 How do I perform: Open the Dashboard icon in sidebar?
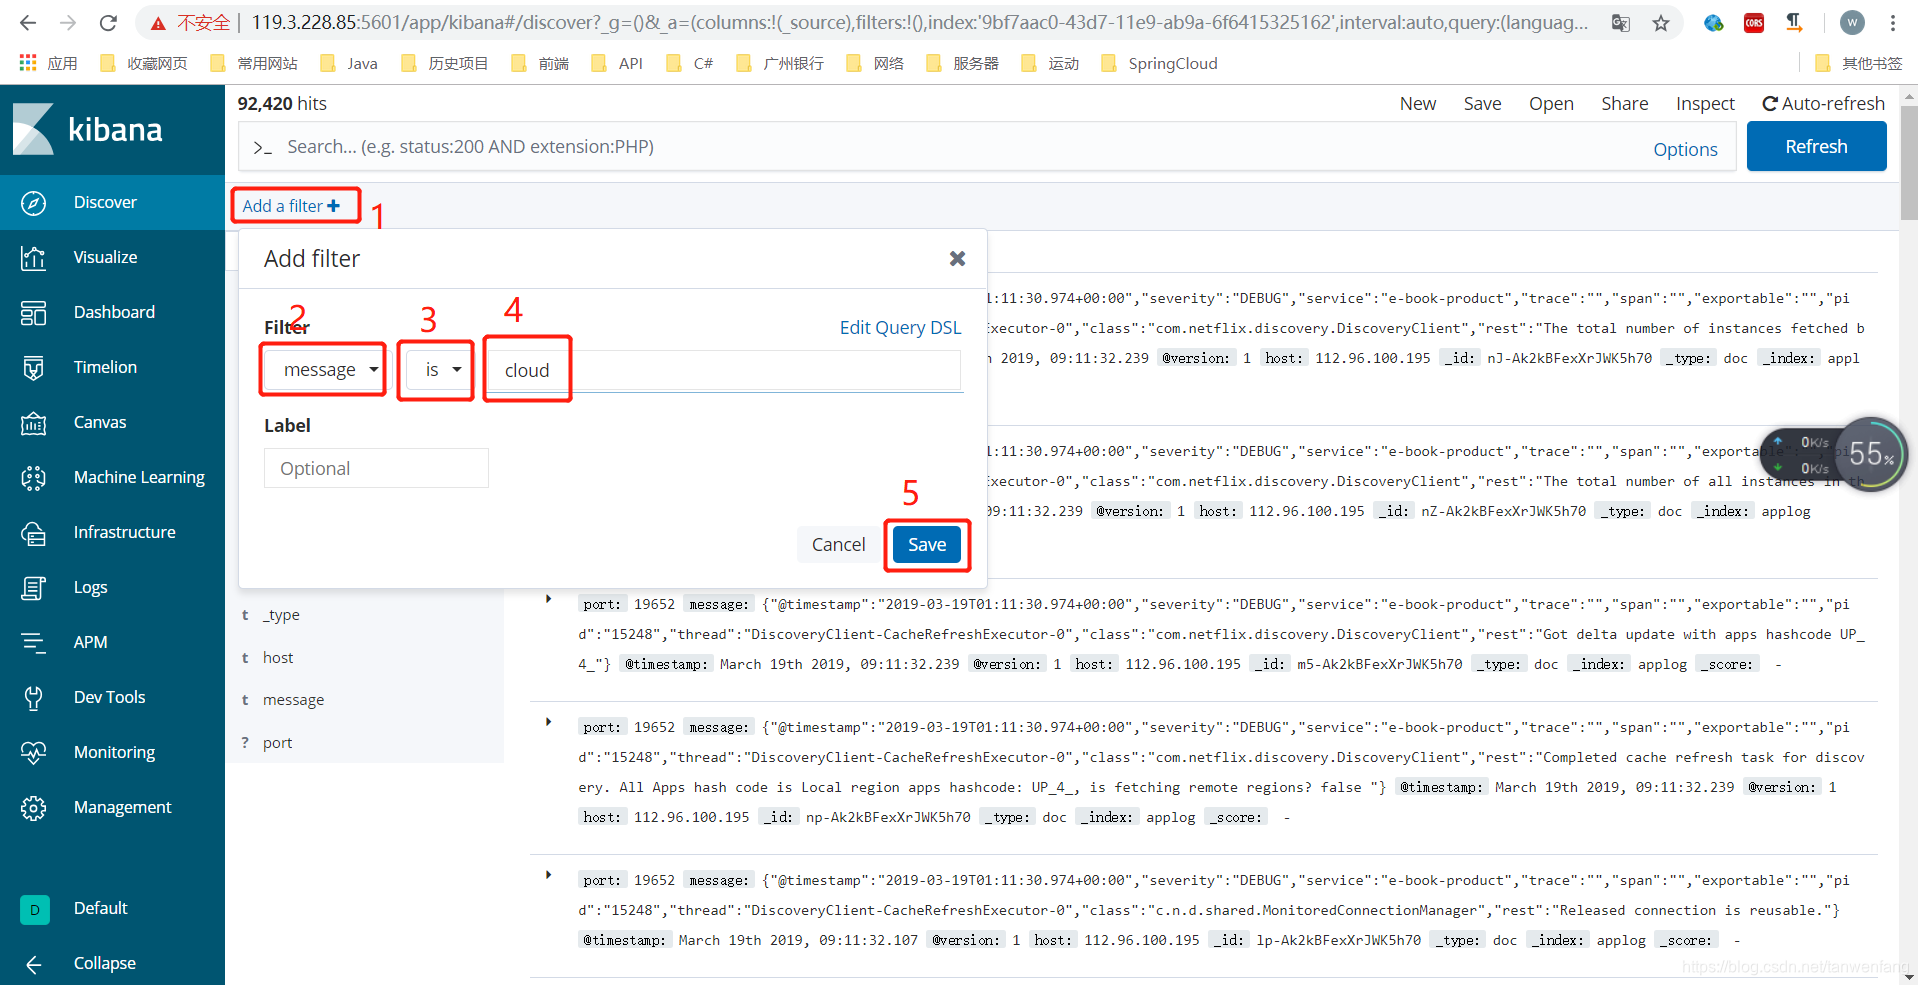[x=33, y=313]
